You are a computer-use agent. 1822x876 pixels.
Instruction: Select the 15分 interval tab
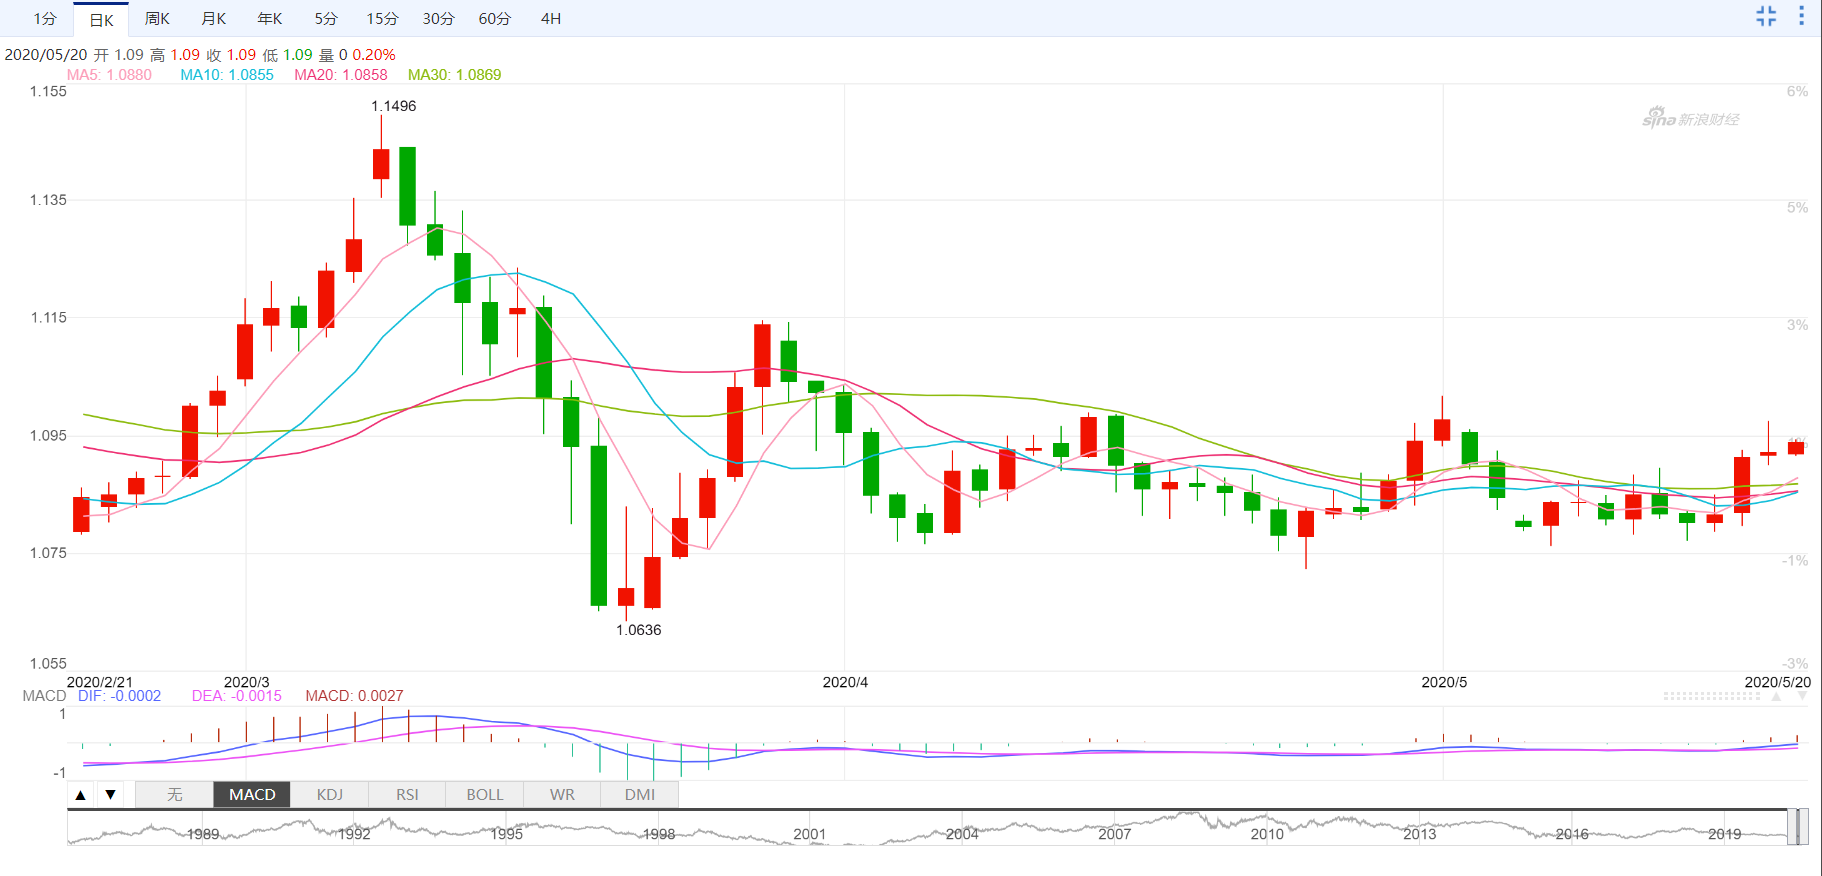click(382, 19)
